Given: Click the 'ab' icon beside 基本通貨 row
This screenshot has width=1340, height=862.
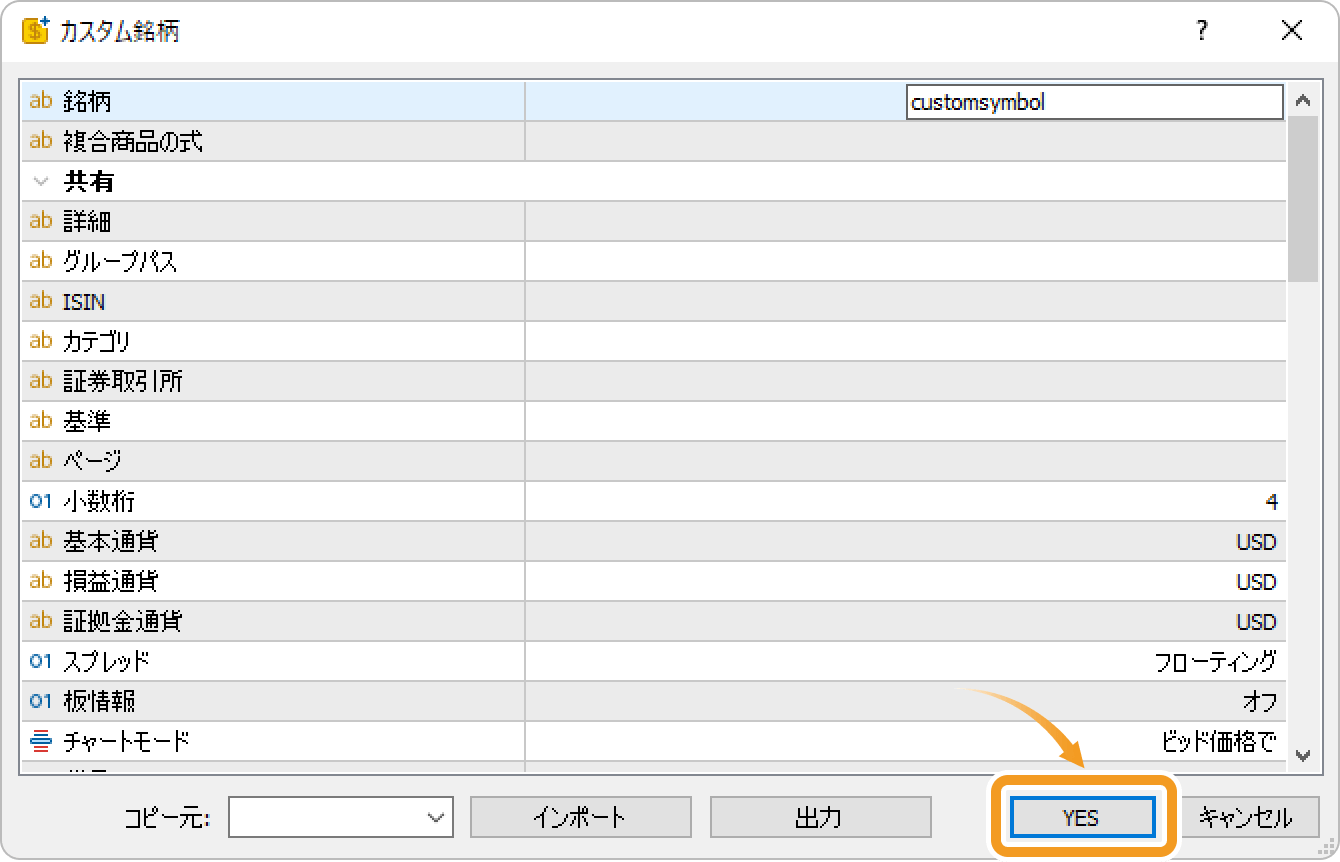Looking at the screenshot, I should coord(41,541).
